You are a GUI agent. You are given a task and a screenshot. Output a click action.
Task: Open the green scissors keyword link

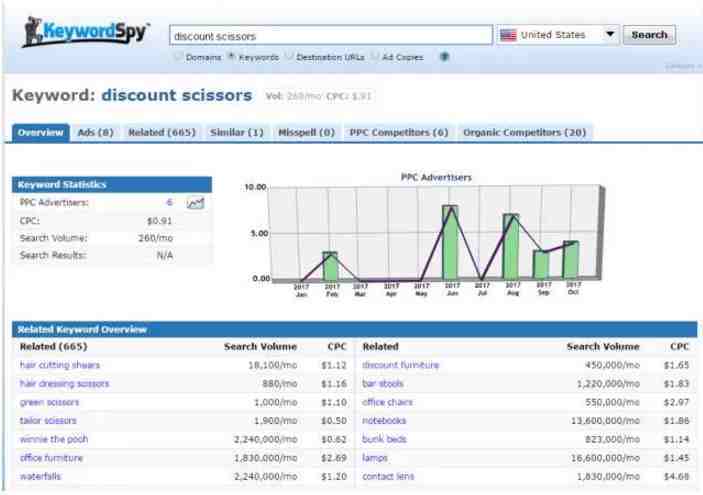click(49, 402)
